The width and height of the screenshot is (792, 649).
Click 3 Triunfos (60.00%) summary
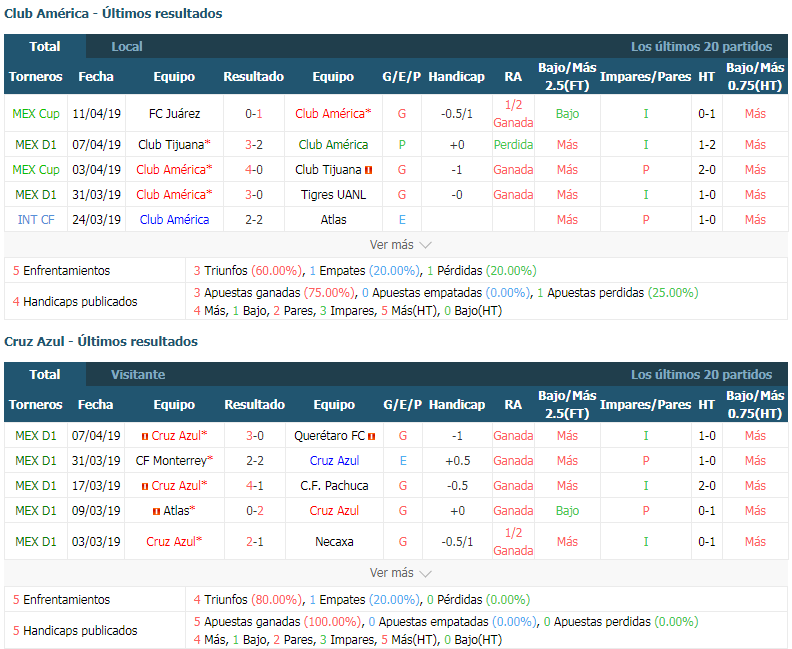248,271
